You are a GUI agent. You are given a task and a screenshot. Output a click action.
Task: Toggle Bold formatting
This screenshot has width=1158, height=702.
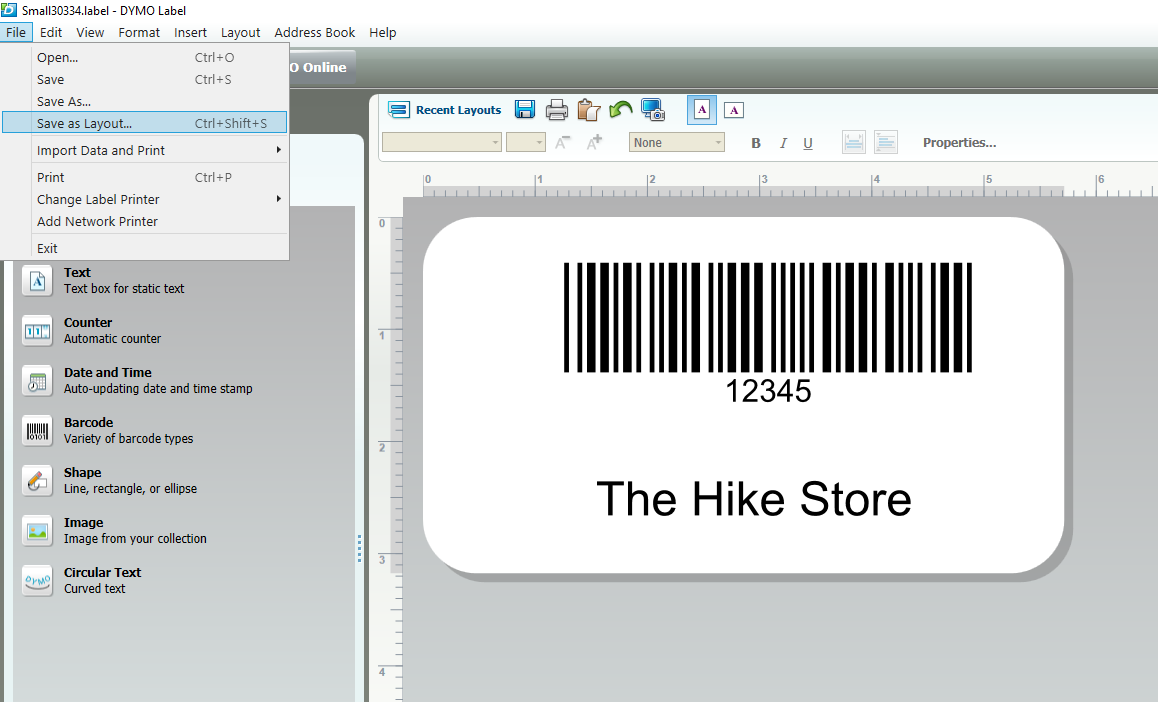pyautogui.click(x=756, y=143)
